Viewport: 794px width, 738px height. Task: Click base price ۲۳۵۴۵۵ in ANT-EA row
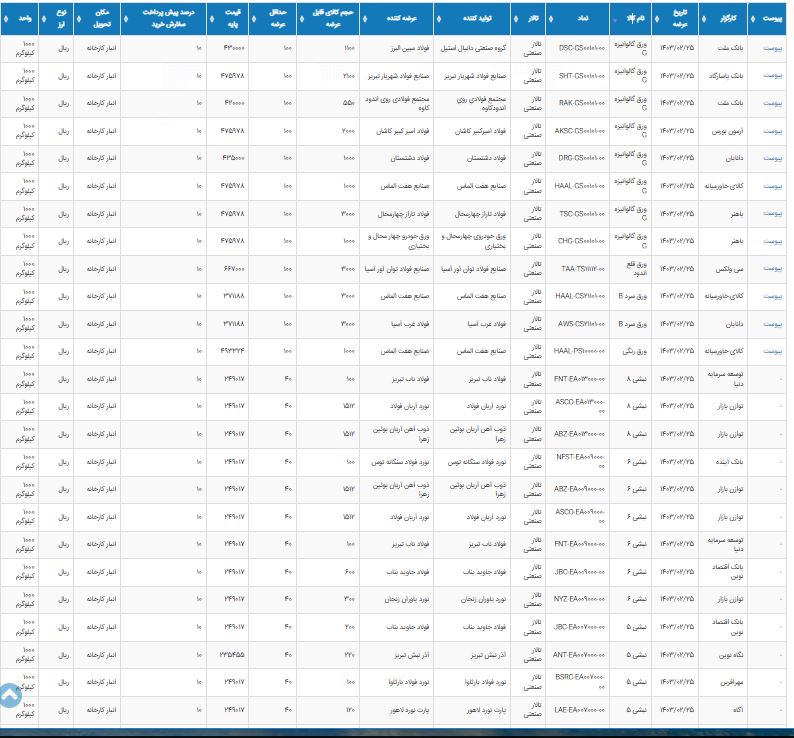tap(232, 655)
